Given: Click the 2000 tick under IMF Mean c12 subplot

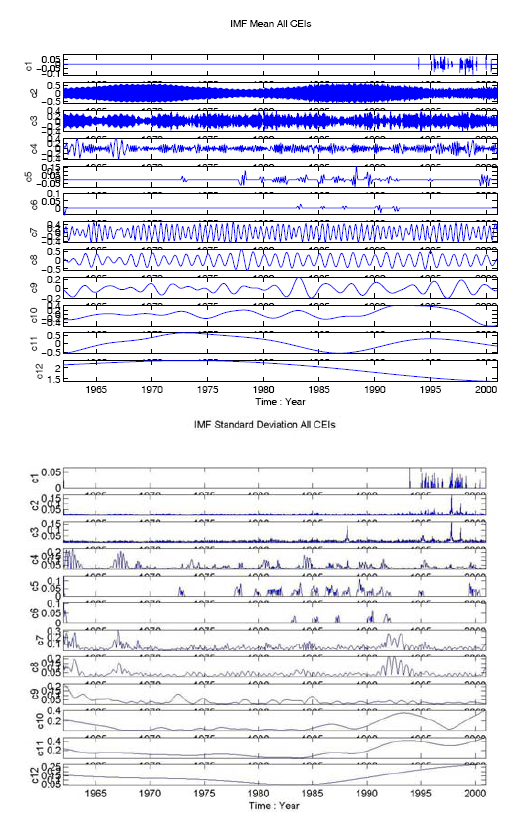Looking at the screenshot, I should [486, 389].
